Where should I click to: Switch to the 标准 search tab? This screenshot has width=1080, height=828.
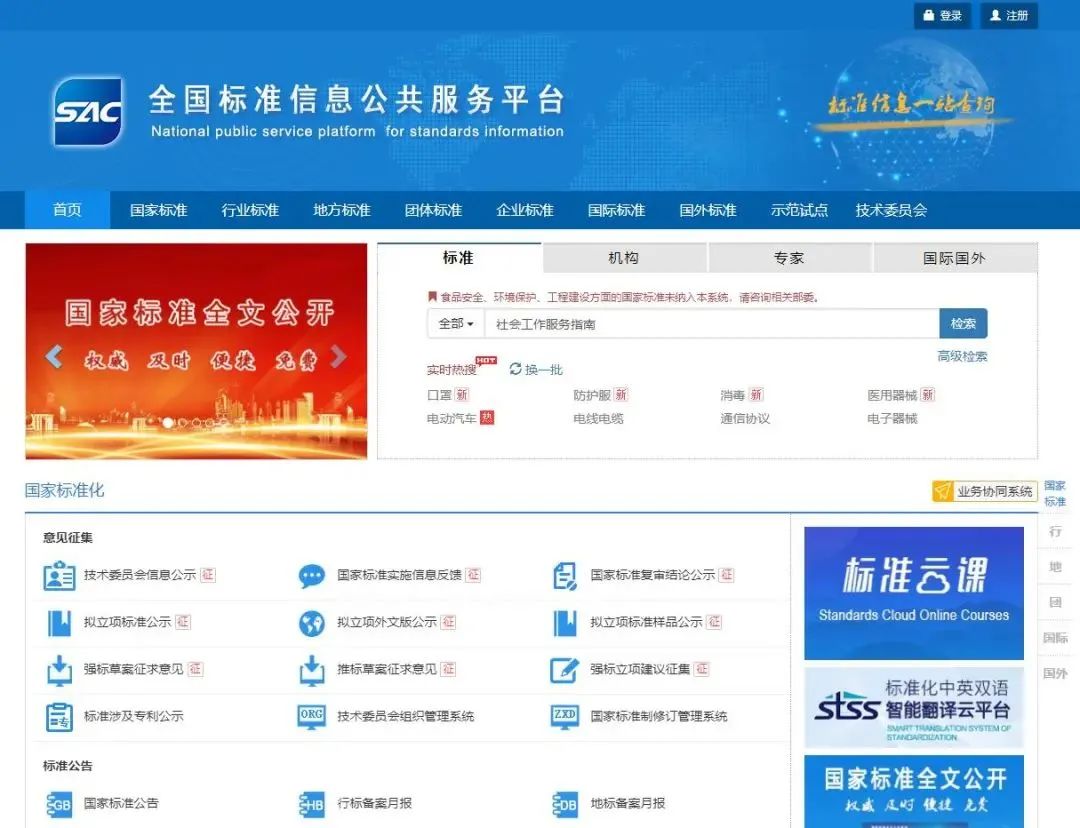click(458, 258)
